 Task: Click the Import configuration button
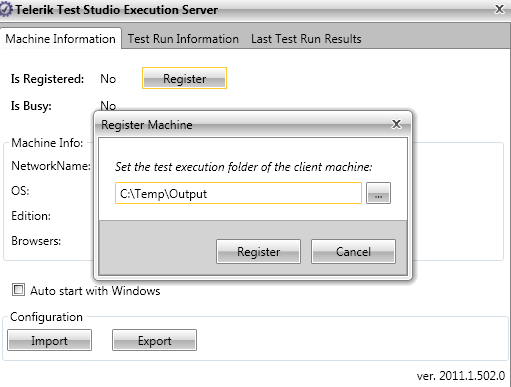pos(49,340)
